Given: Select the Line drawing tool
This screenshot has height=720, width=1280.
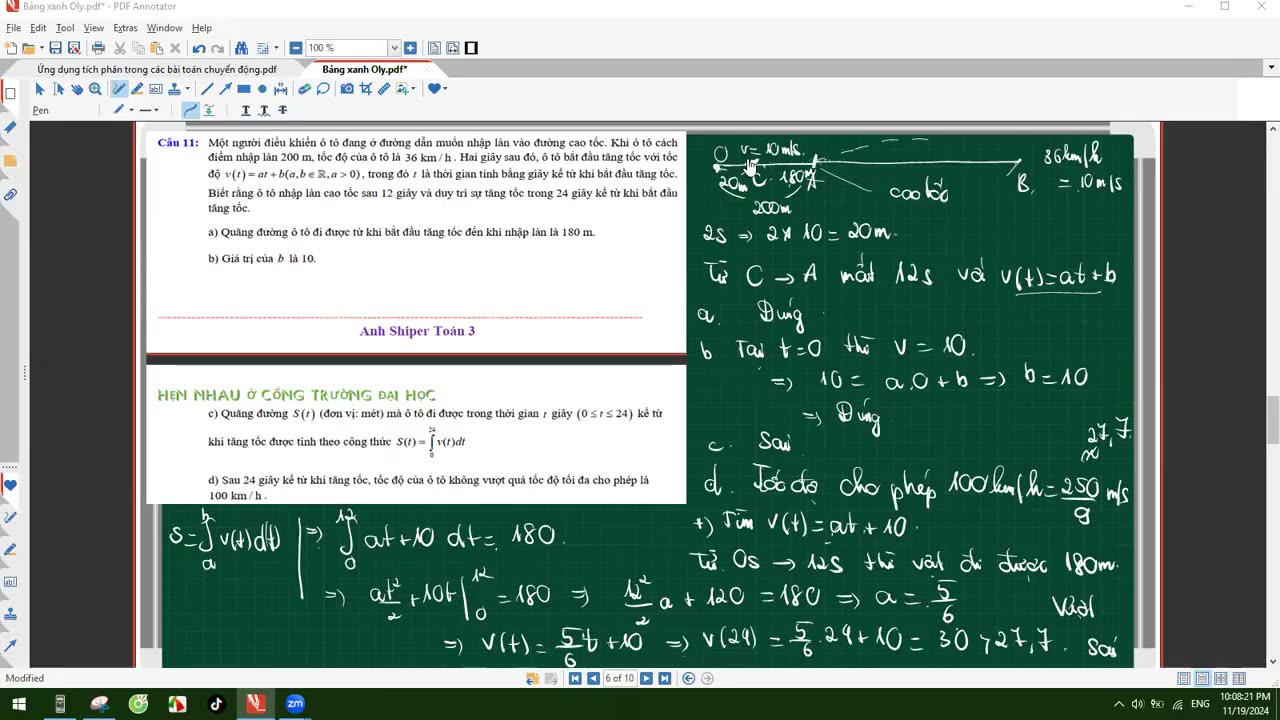Looking at the screenshot, I should pyautogui.click(x=207, y=89).
